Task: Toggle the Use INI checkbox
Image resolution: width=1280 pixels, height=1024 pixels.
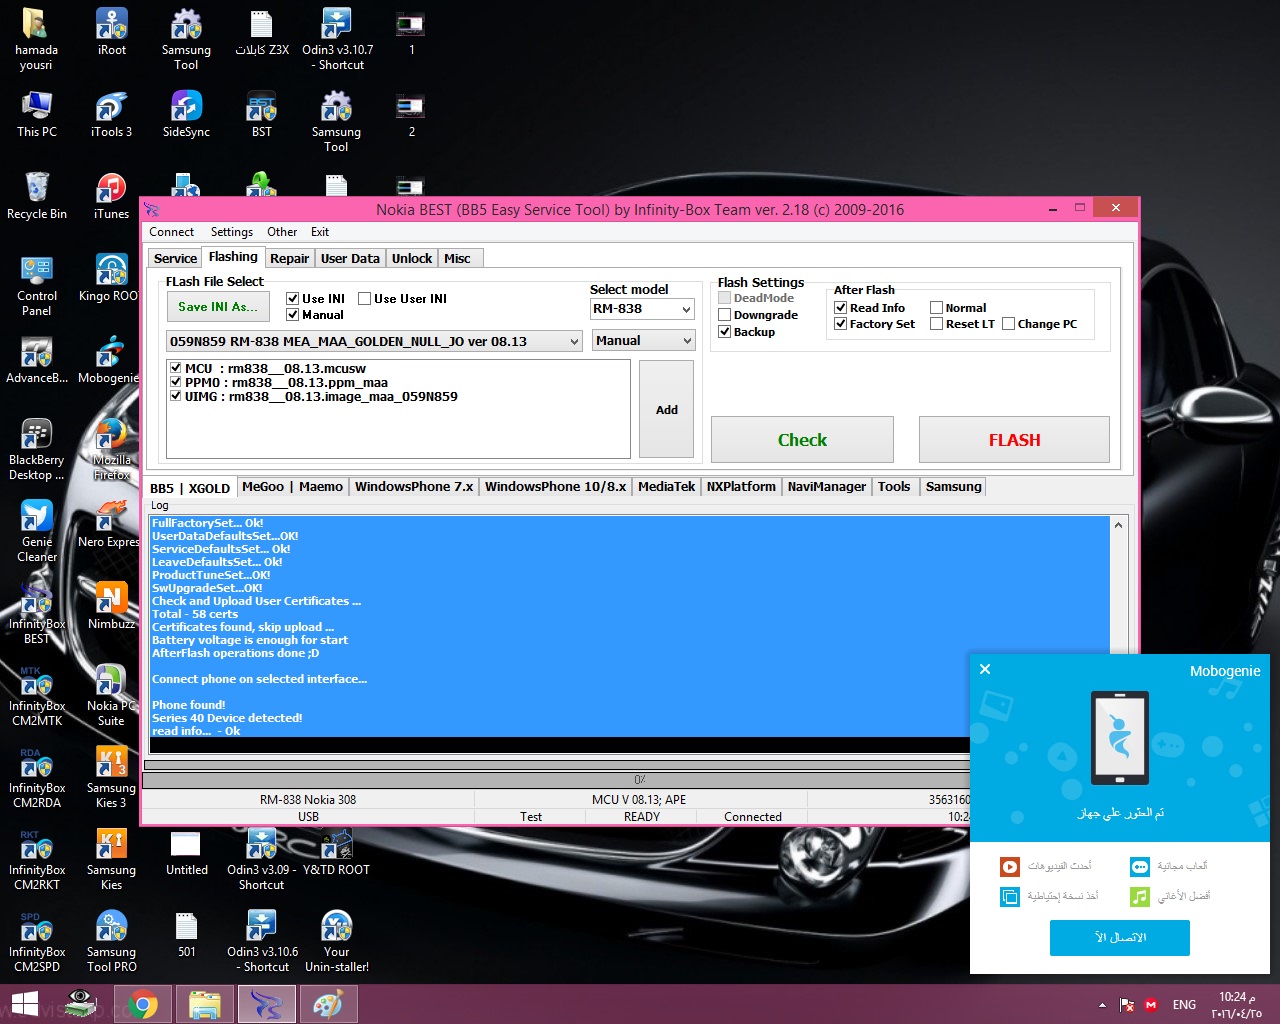Action: (x=293, y=298)
